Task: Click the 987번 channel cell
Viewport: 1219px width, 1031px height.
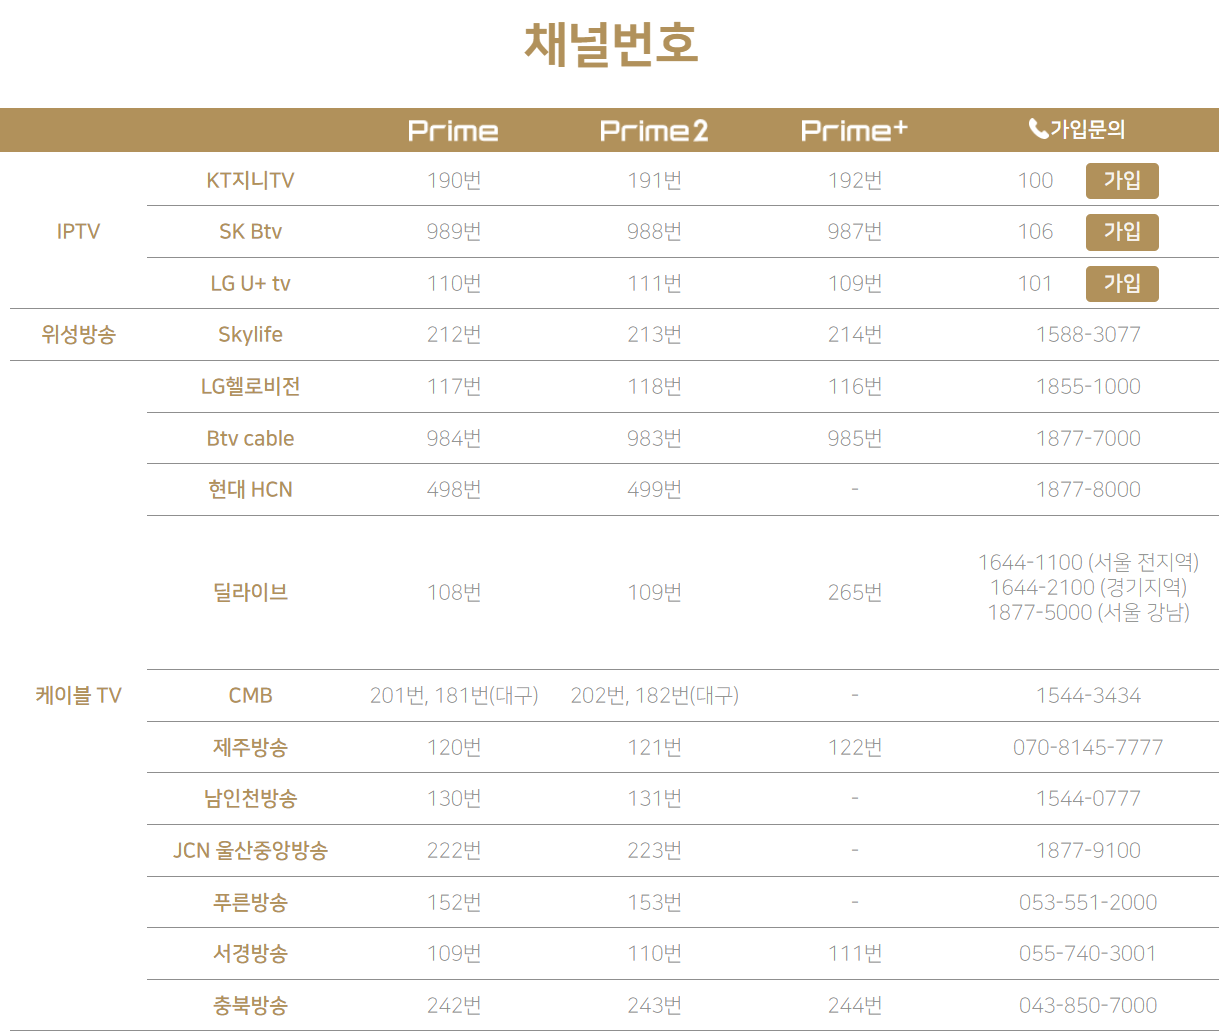Action: [855, 232]
